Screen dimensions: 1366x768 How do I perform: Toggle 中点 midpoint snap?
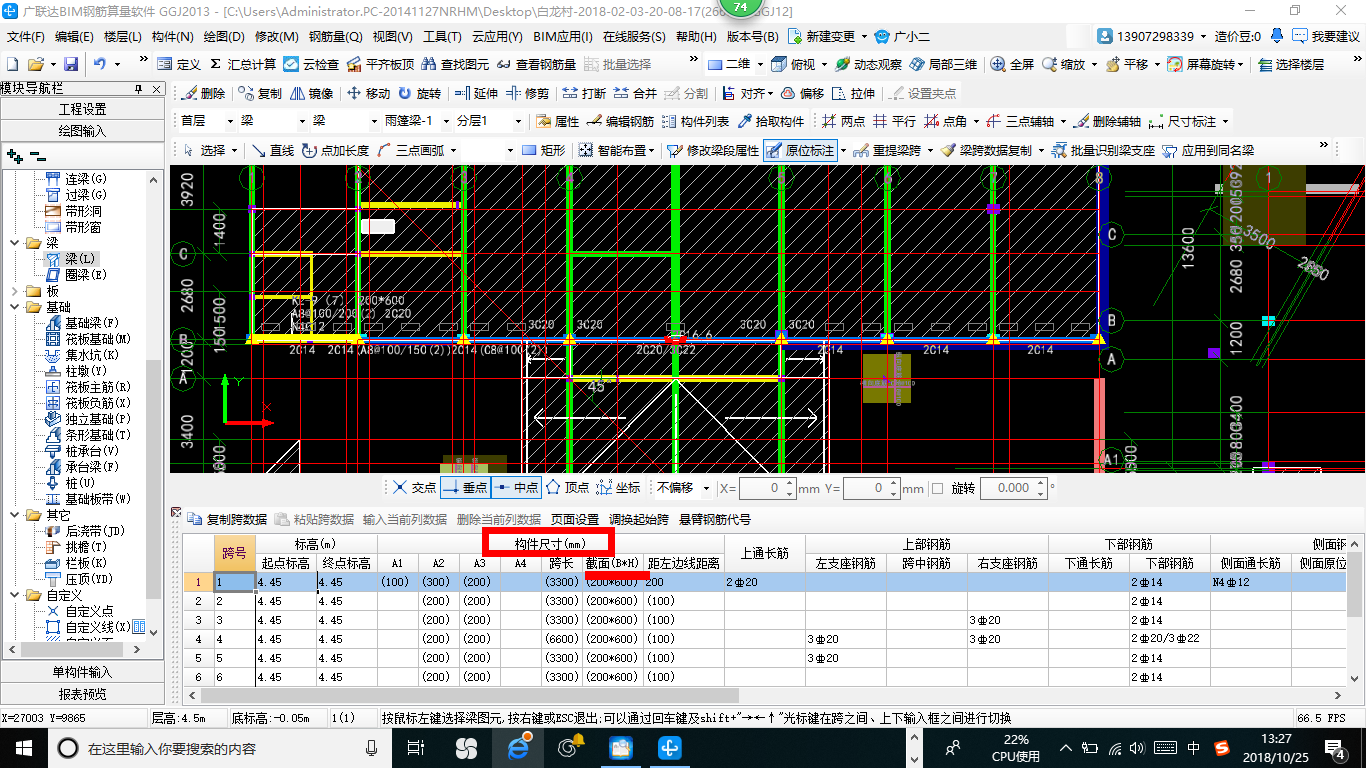pyautogui.click(x=516, y=488)
